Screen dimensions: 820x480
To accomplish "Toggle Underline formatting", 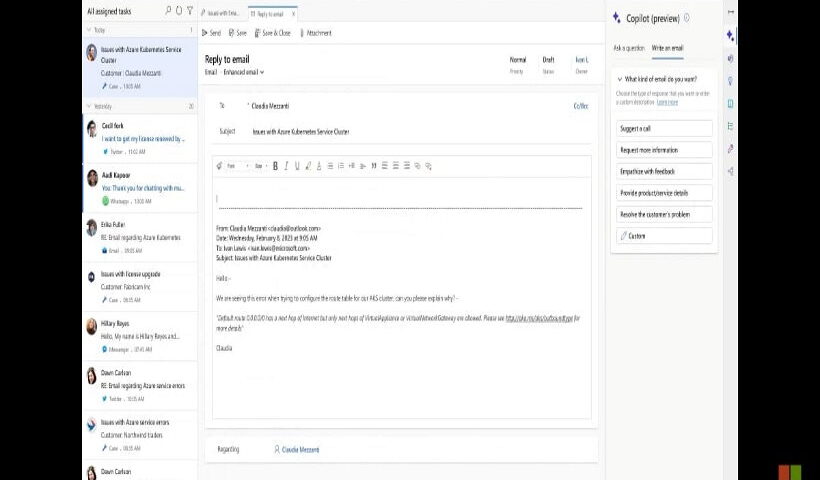I will coord(297,166).
